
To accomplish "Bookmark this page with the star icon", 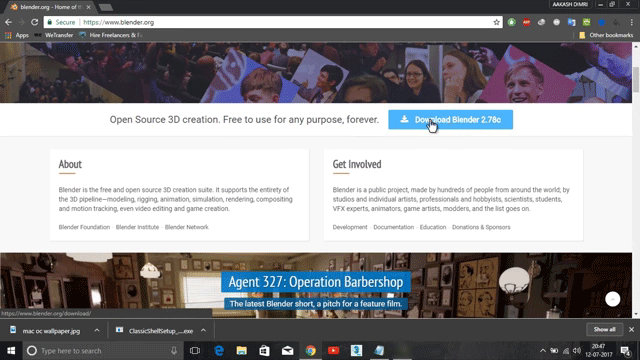I will (x=496, y=22).
